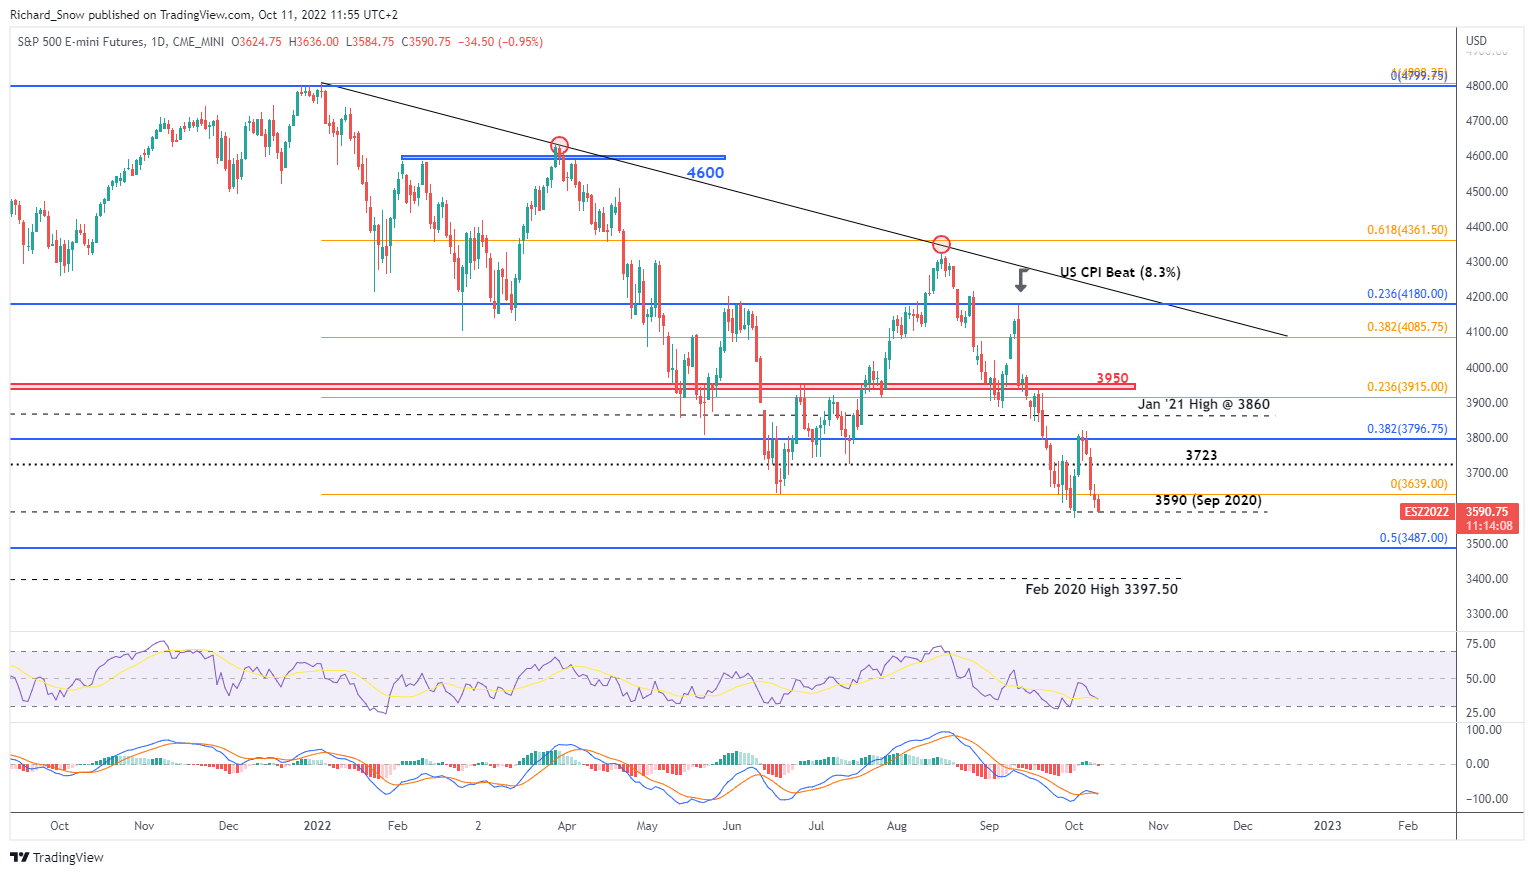The image size is (1534, 875).
Task: Click the 75.00 RSI scale label
Action: [1482, 644]
